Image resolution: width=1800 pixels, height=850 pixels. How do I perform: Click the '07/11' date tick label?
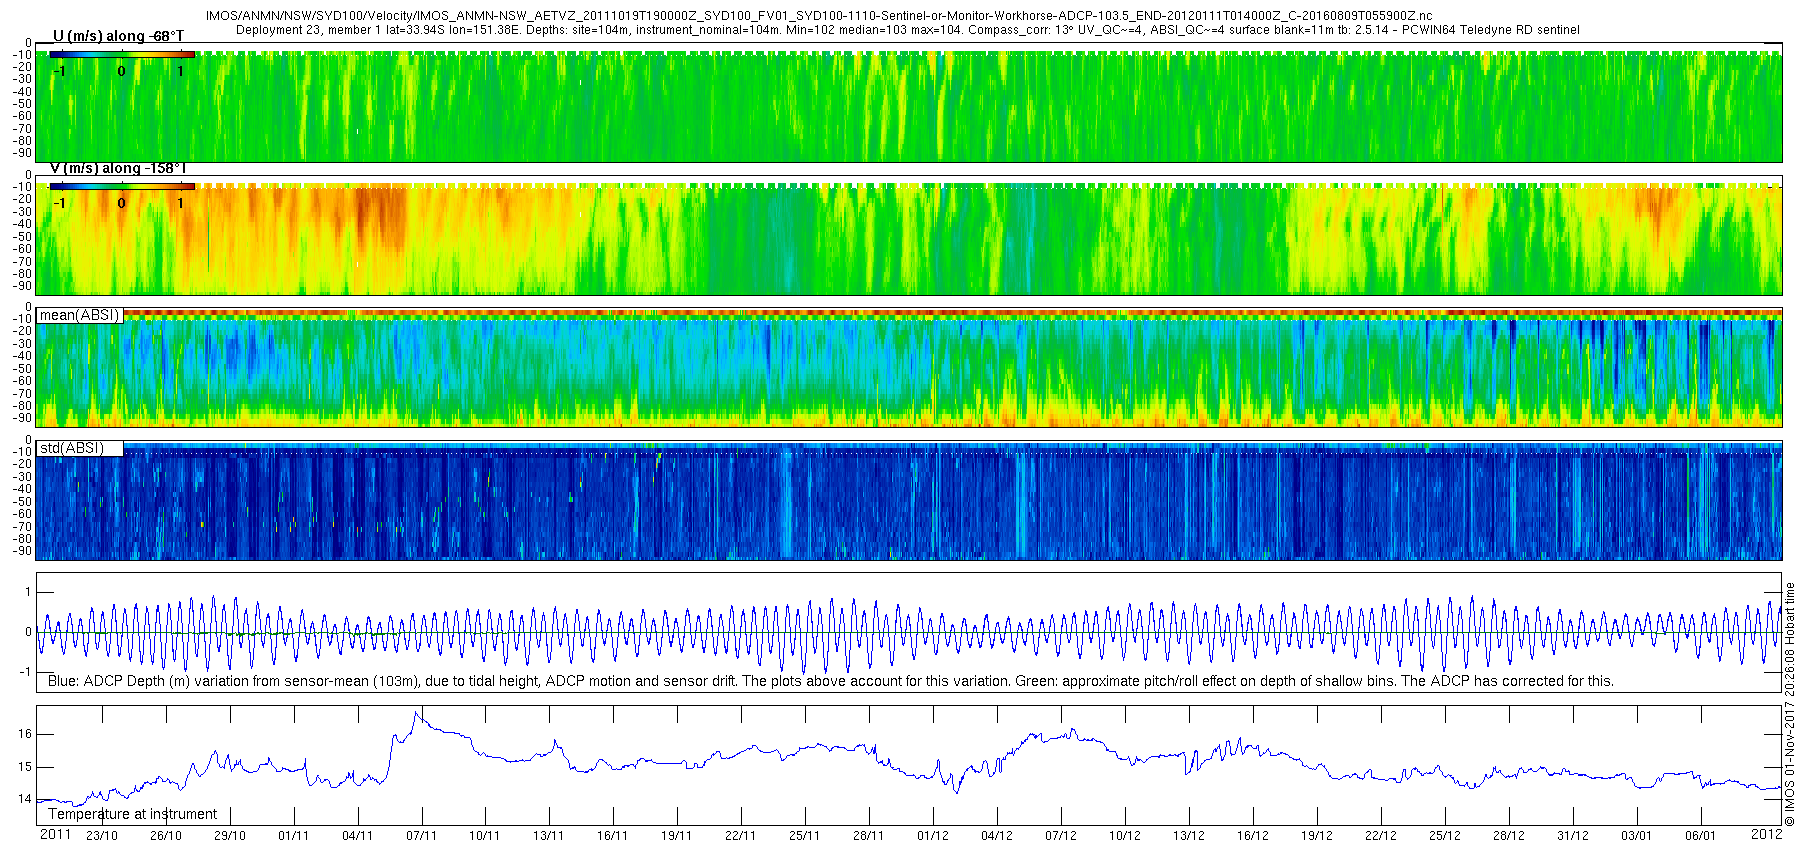click(422, 836)
